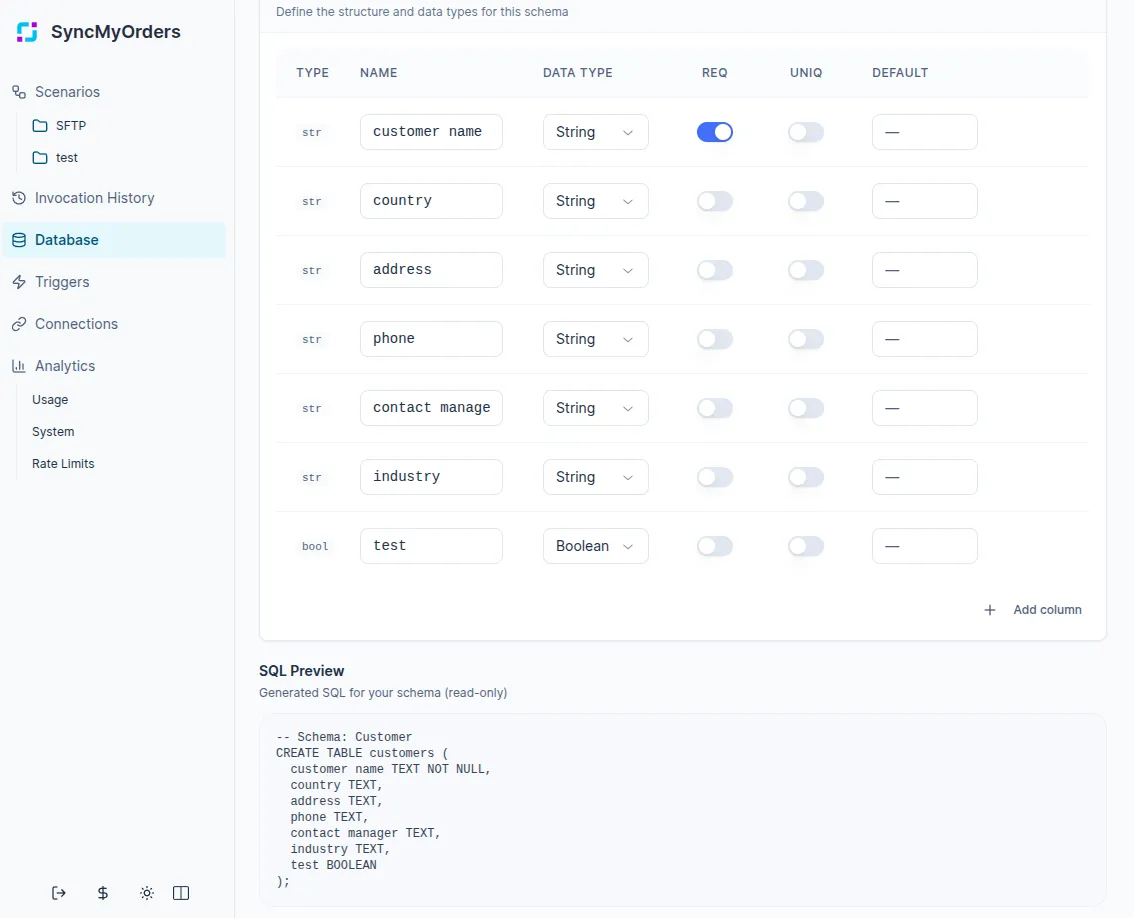Click the Analytics chart icon
Screen dimensions: 1134x918
(x=18, y=366)
